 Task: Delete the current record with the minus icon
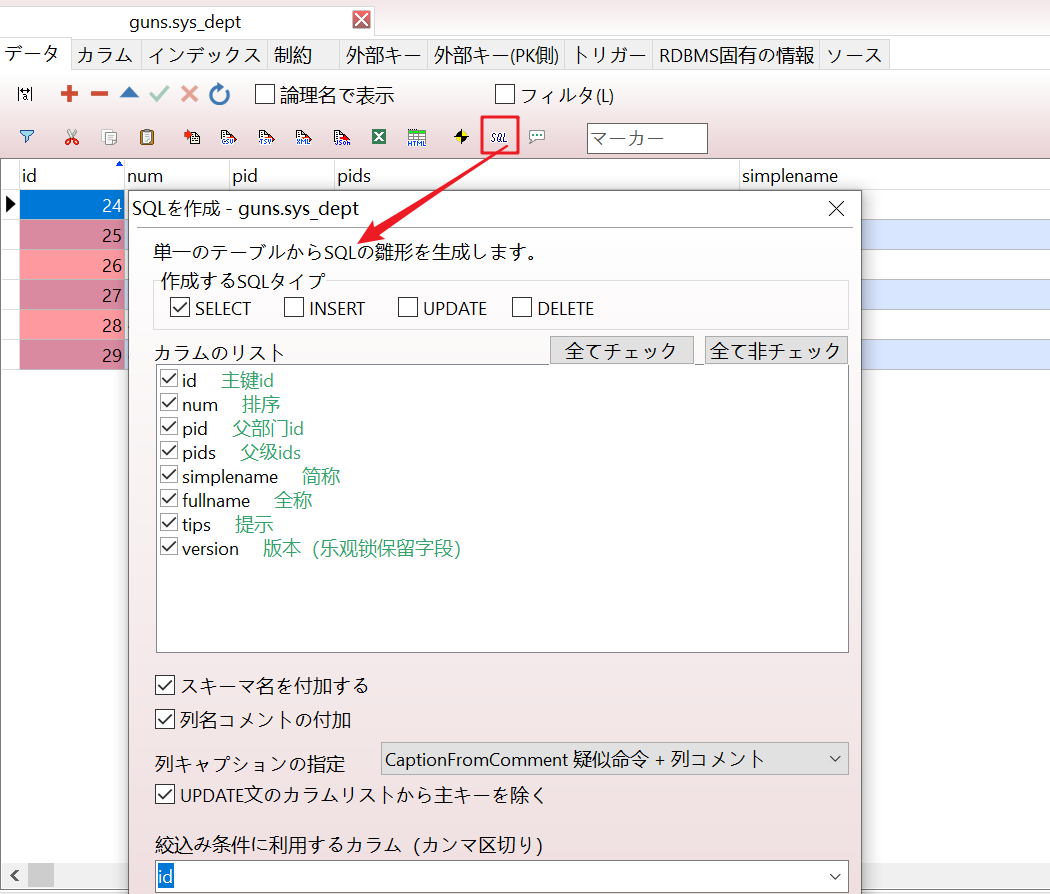pos(98,94)
